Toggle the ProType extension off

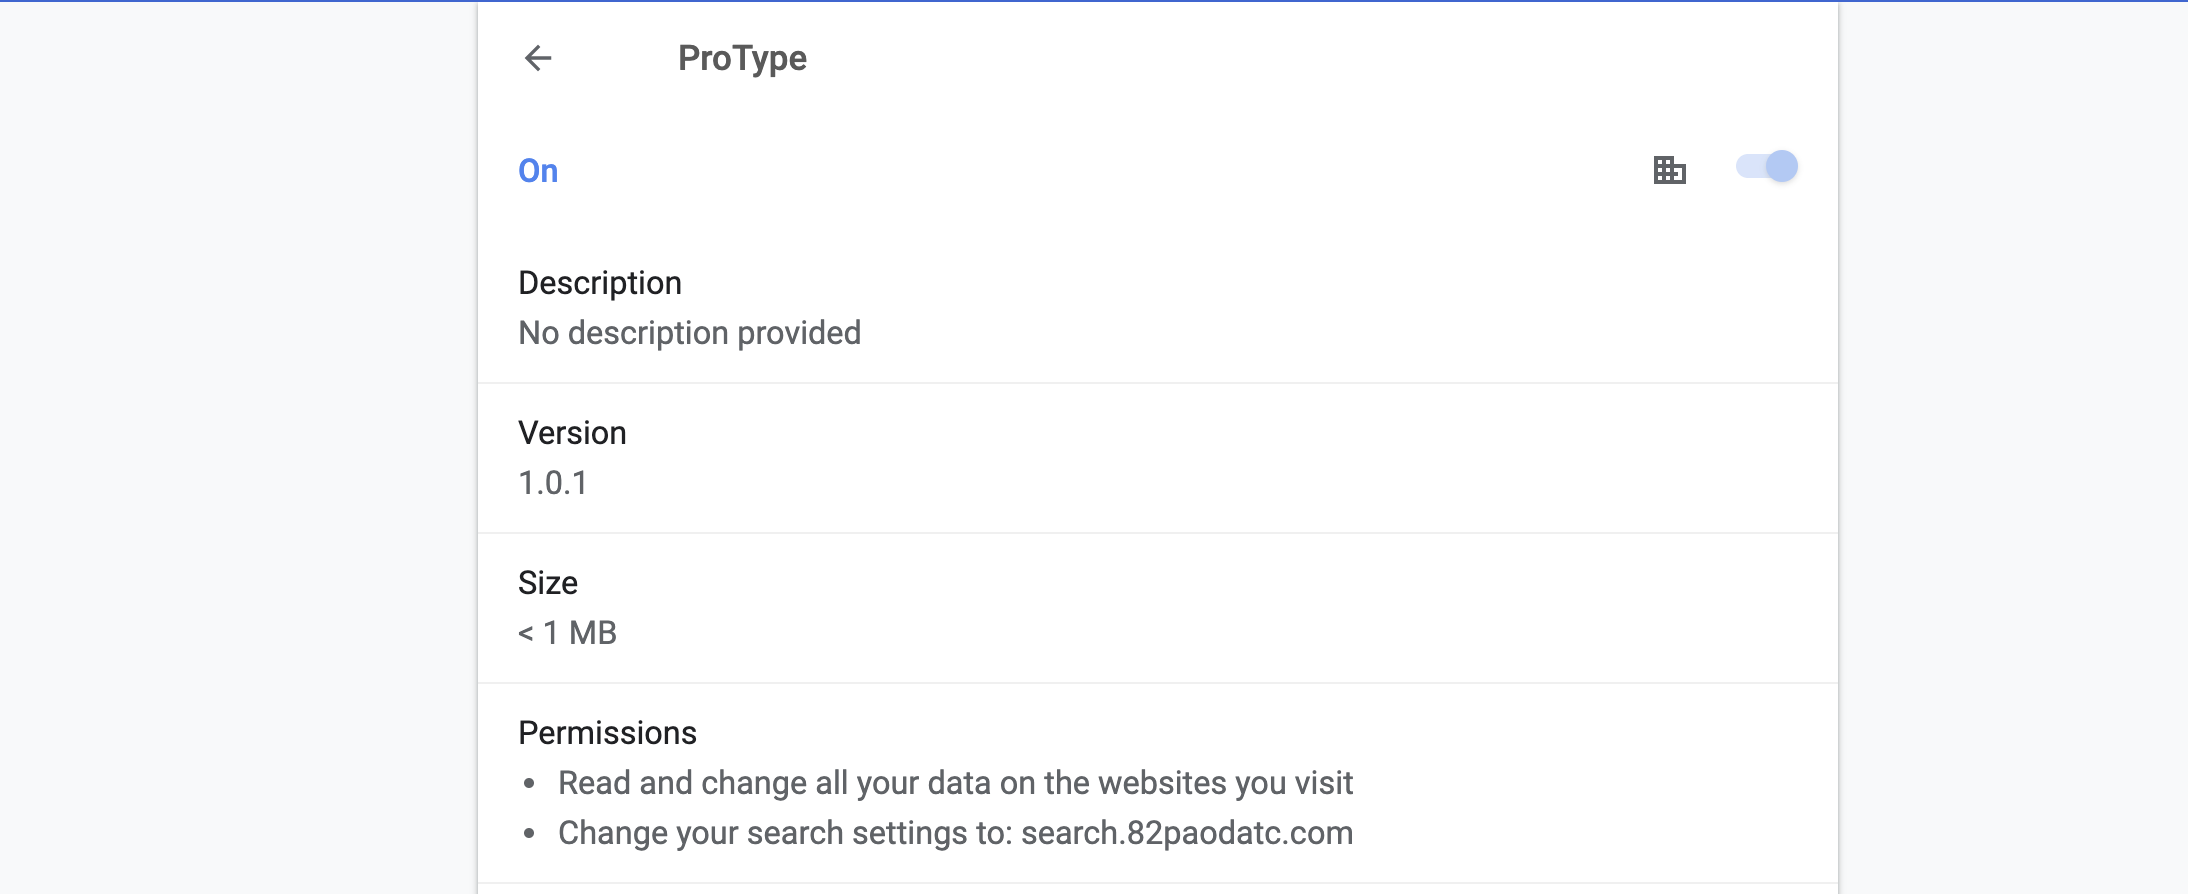[x=1767, y=167]
